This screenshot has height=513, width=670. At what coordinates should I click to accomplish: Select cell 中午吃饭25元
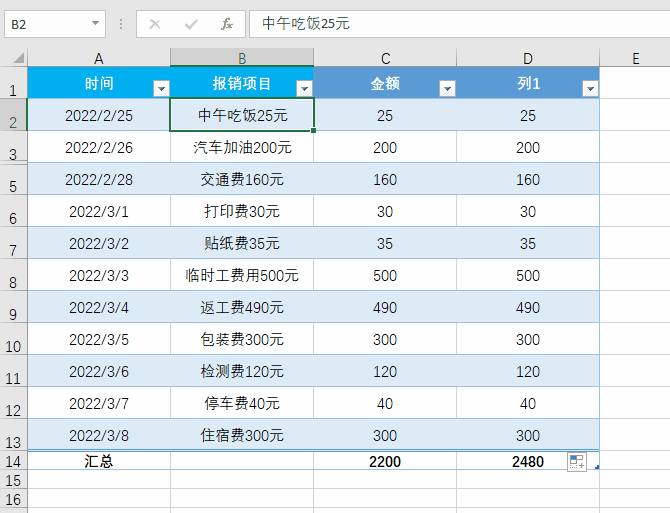click(x=242, y=115)
